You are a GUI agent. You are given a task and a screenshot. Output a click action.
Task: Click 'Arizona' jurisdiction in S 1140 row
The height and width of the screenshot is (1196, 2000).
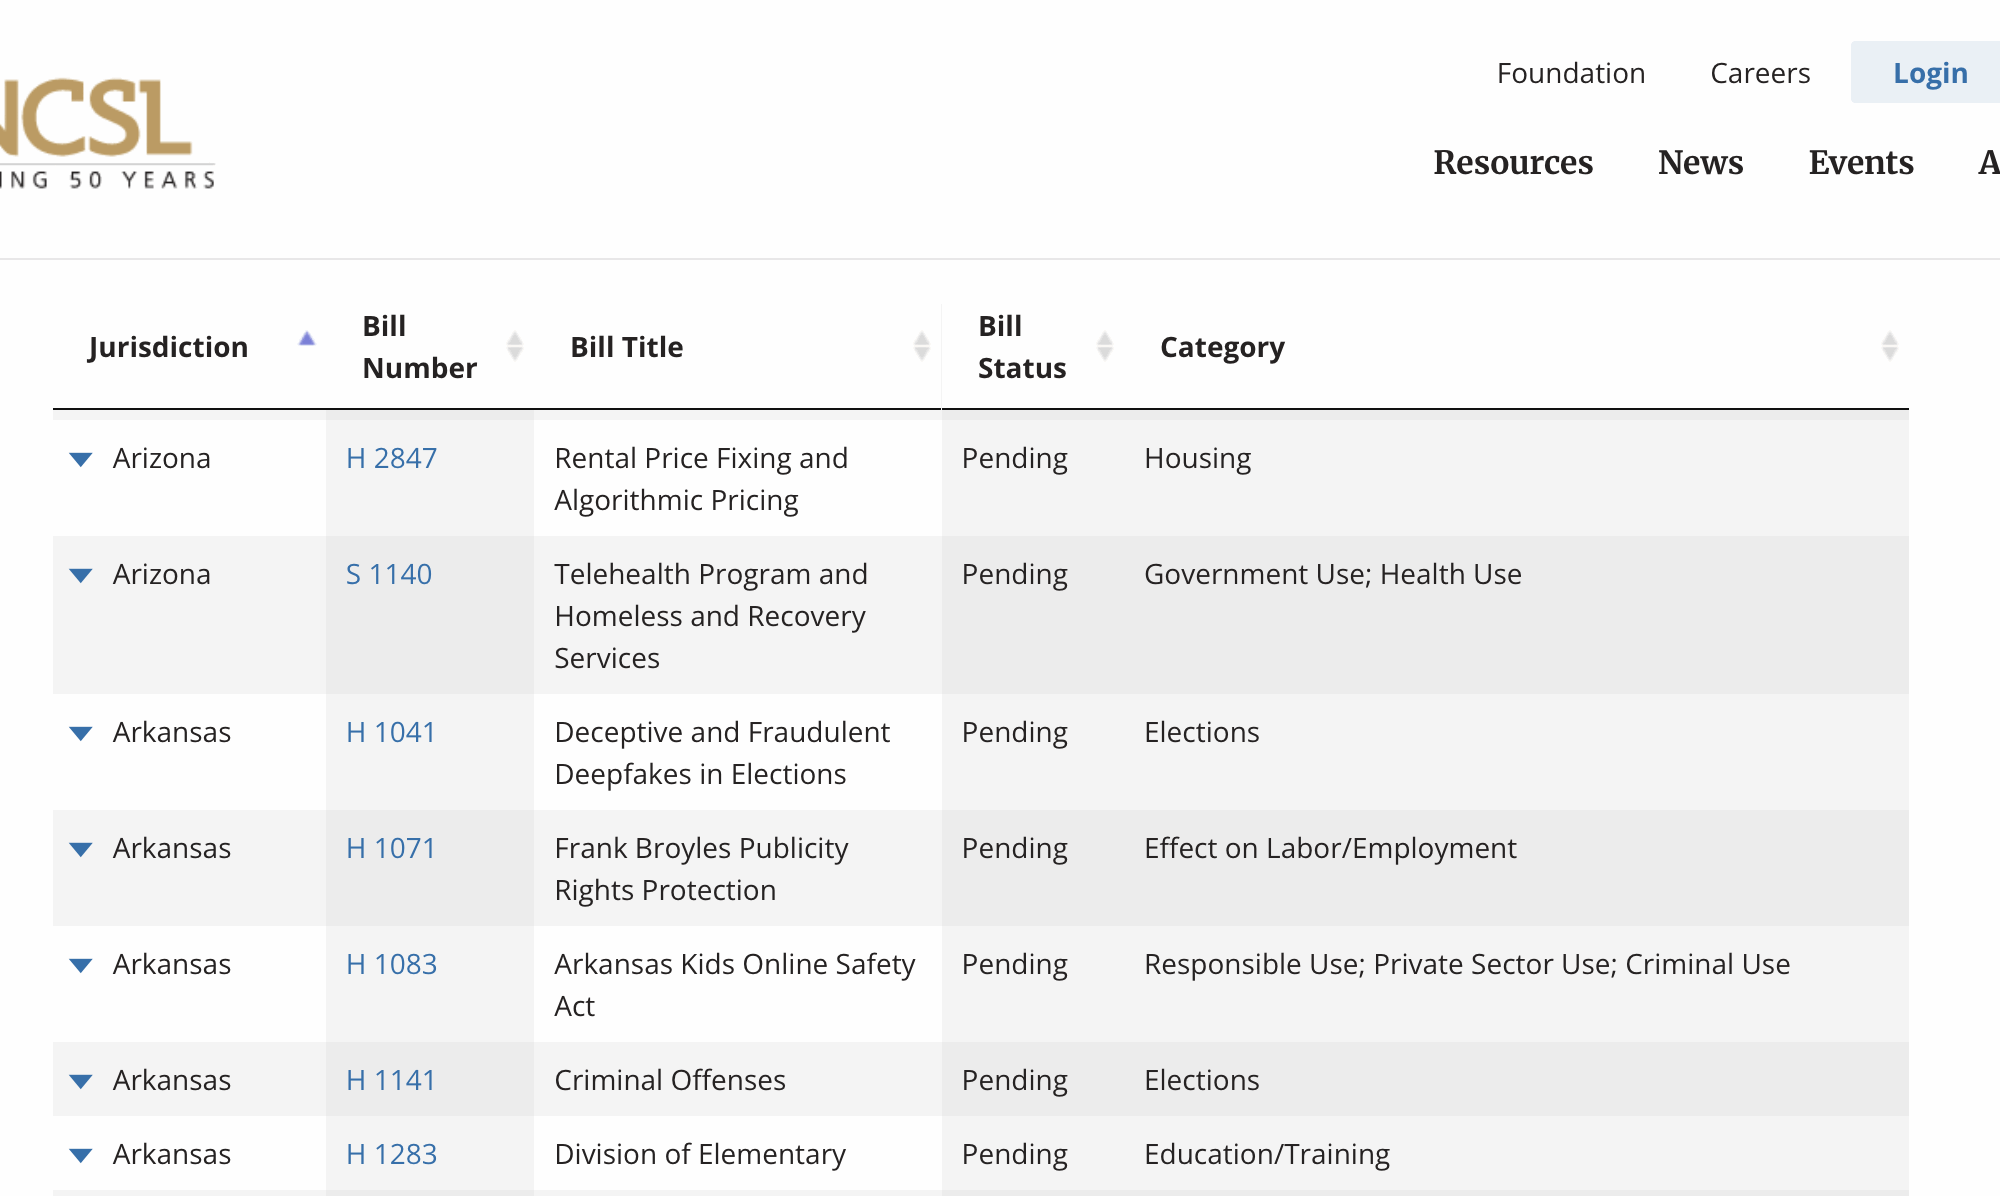click(x=162, y=574)
